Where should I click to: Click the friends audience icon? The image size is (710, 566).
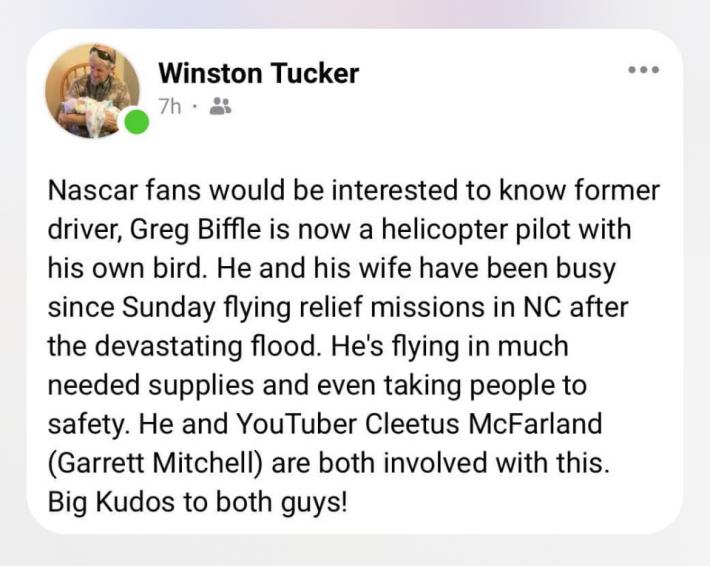pos(221,106)
